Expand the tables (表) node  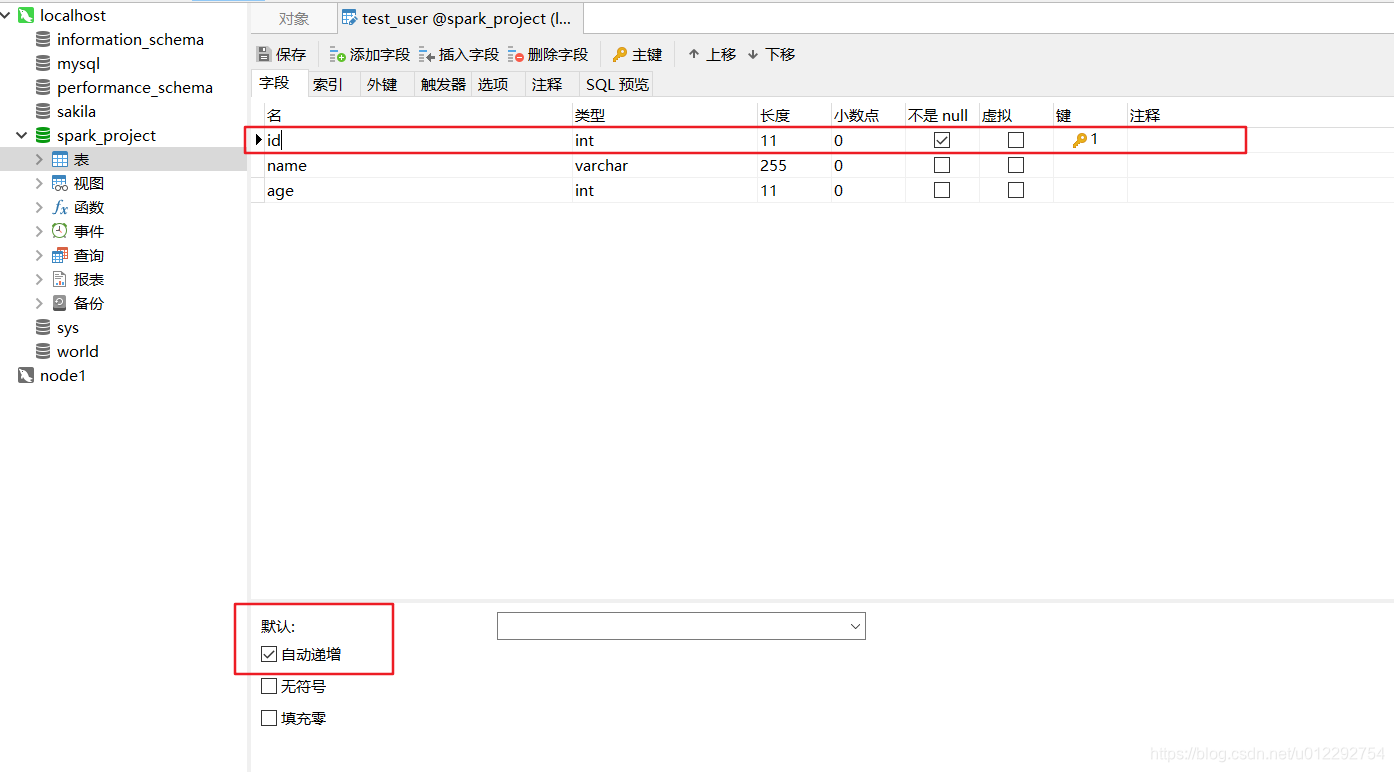point(39,159)
